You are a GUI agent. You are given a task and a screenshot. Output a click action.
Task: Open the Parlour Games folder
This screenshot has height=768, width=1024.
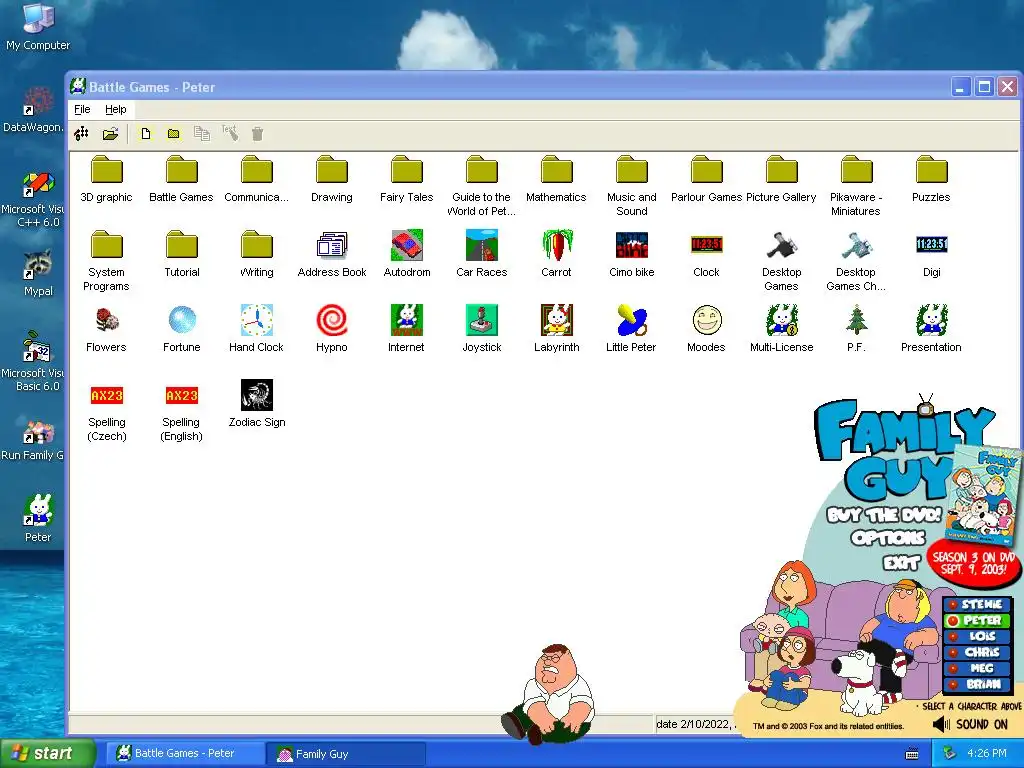point(707,170)
